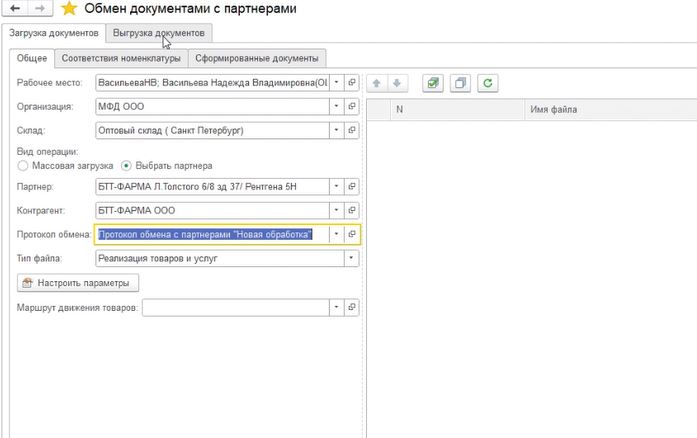The height and width of the screenshot is (438, 697).
Task: Open the Организация record with its open icon
Action: [x=352, y=106]
